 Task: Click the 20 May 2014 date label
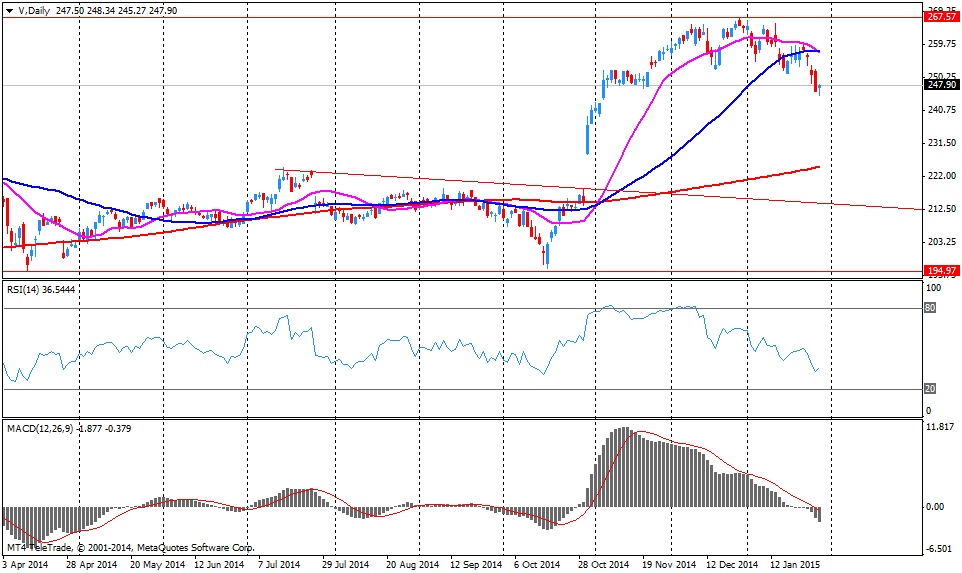(158, 564)
